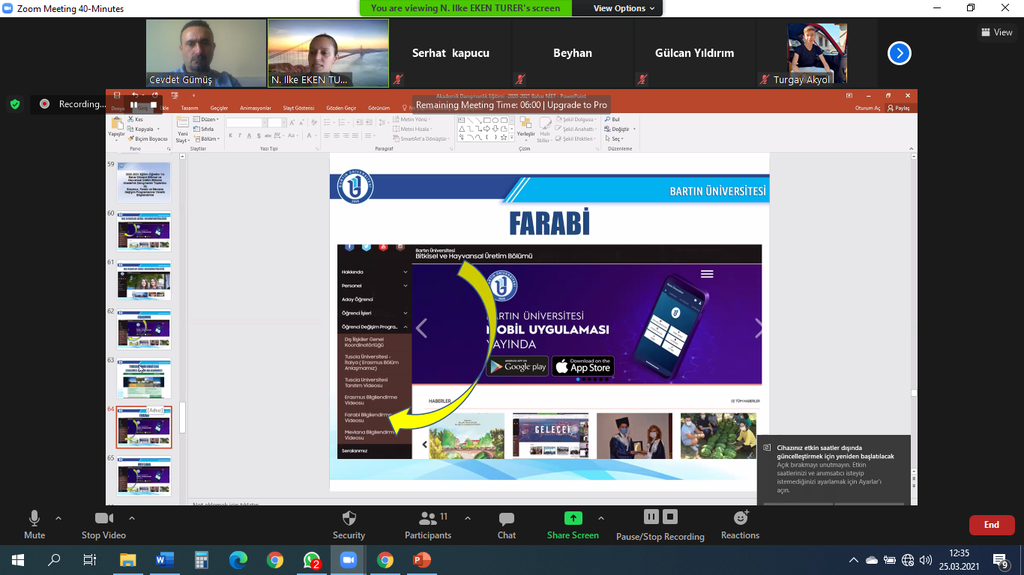Click the PowerPoint undo icon
Screen dimensions: 1024x575
[x=135, y=95]
